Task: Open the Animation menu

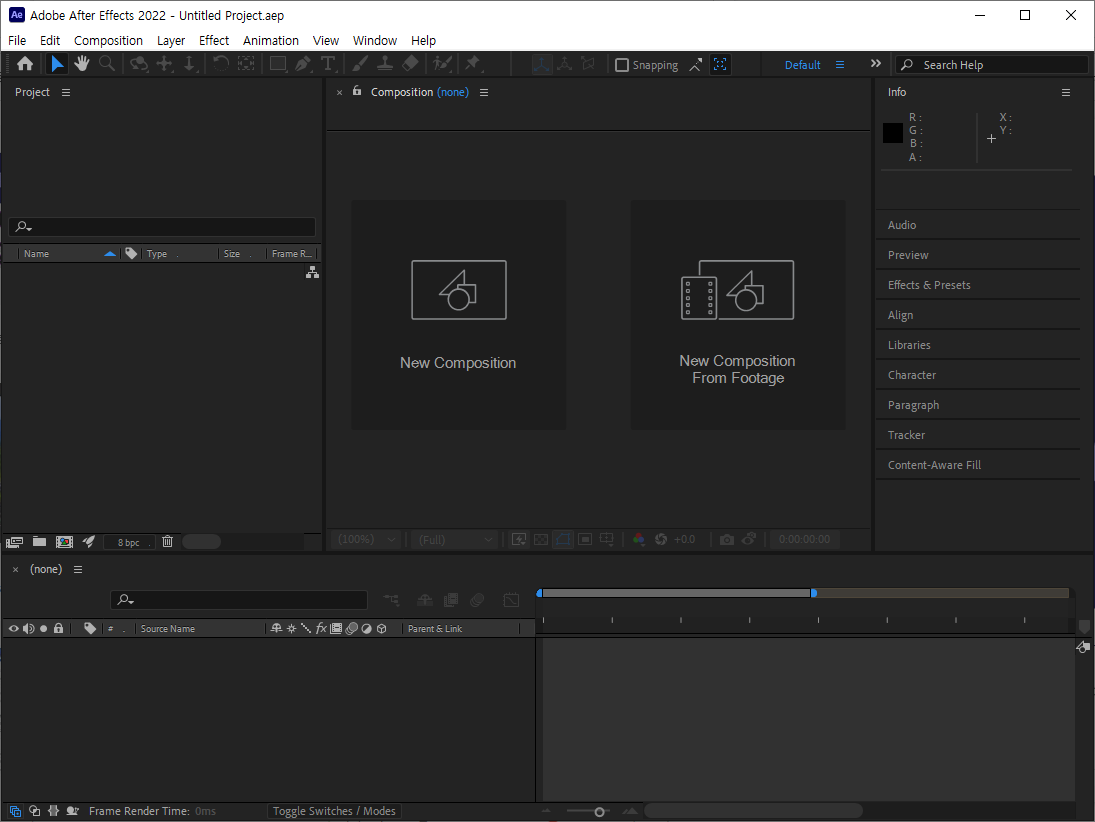Action: 271,41
